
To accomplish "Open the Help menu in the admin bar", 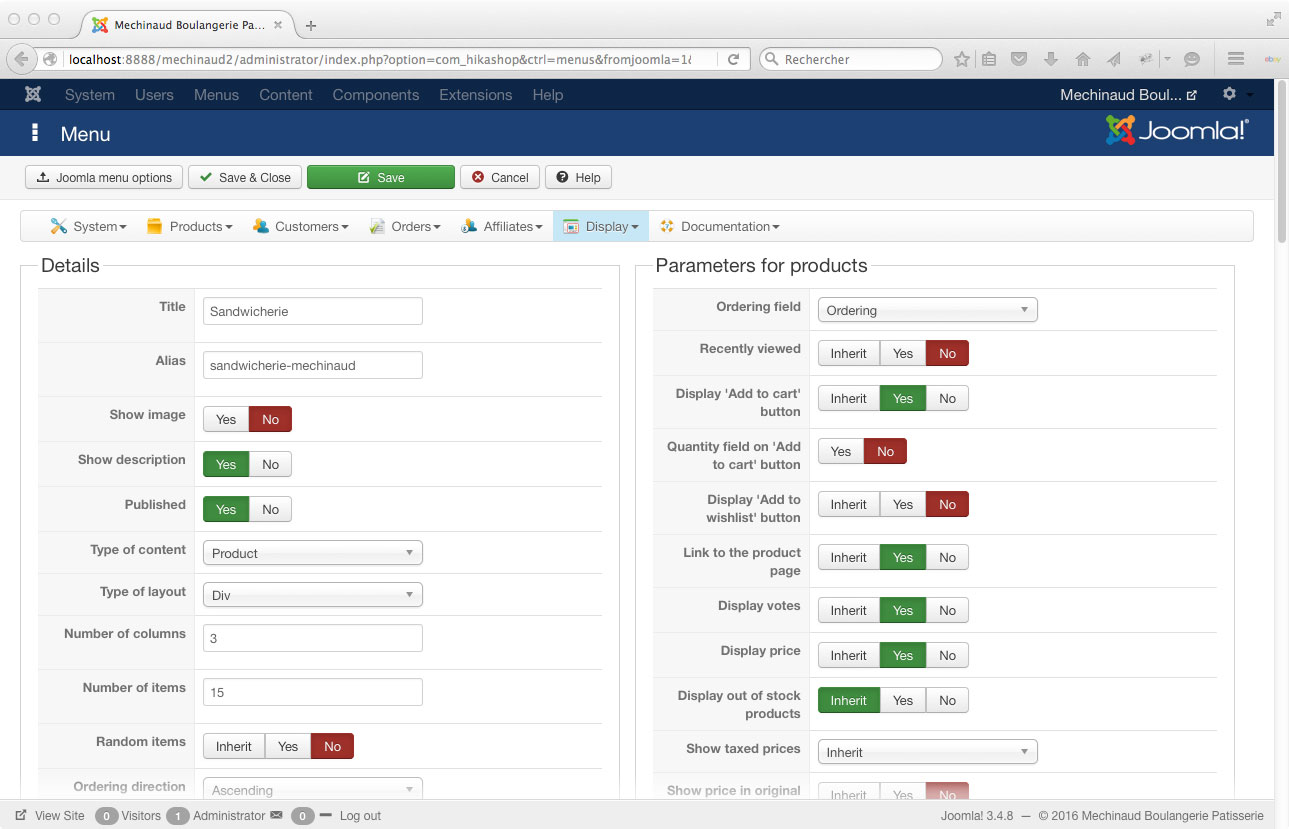I will [548, 95].
